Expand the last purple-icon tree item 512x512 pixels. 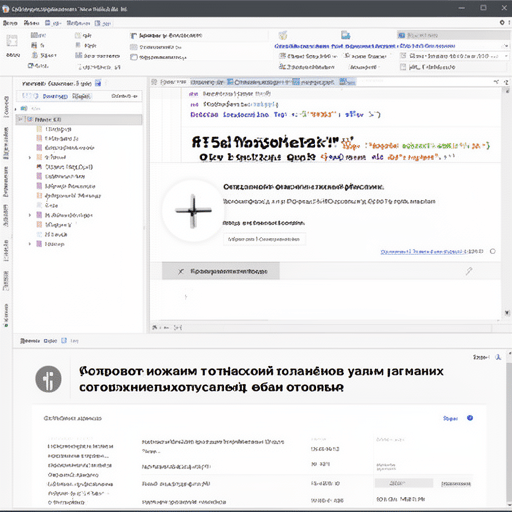tap(30, 244)
